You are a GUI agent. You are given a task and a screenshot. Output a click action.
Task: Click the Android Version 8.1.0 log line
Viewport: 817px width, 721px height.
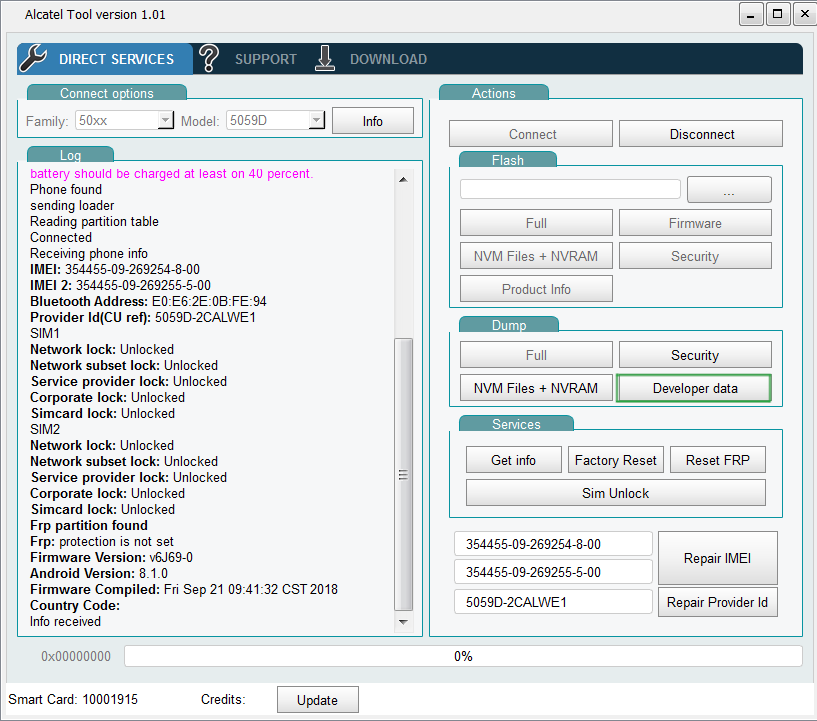(99, 574)
